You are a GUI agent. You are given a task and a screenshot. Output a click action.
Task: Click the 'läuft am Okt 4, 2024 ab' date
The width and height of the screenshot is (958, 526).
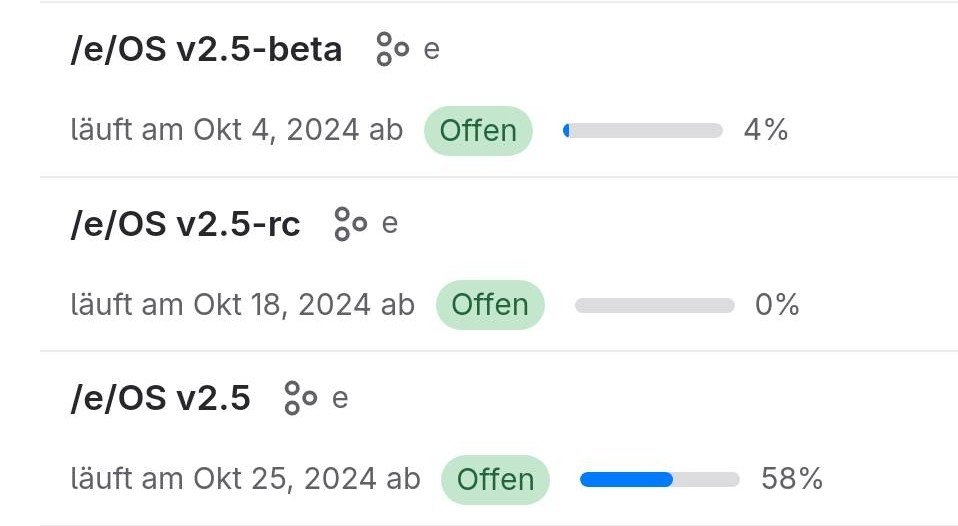(237, 131)
